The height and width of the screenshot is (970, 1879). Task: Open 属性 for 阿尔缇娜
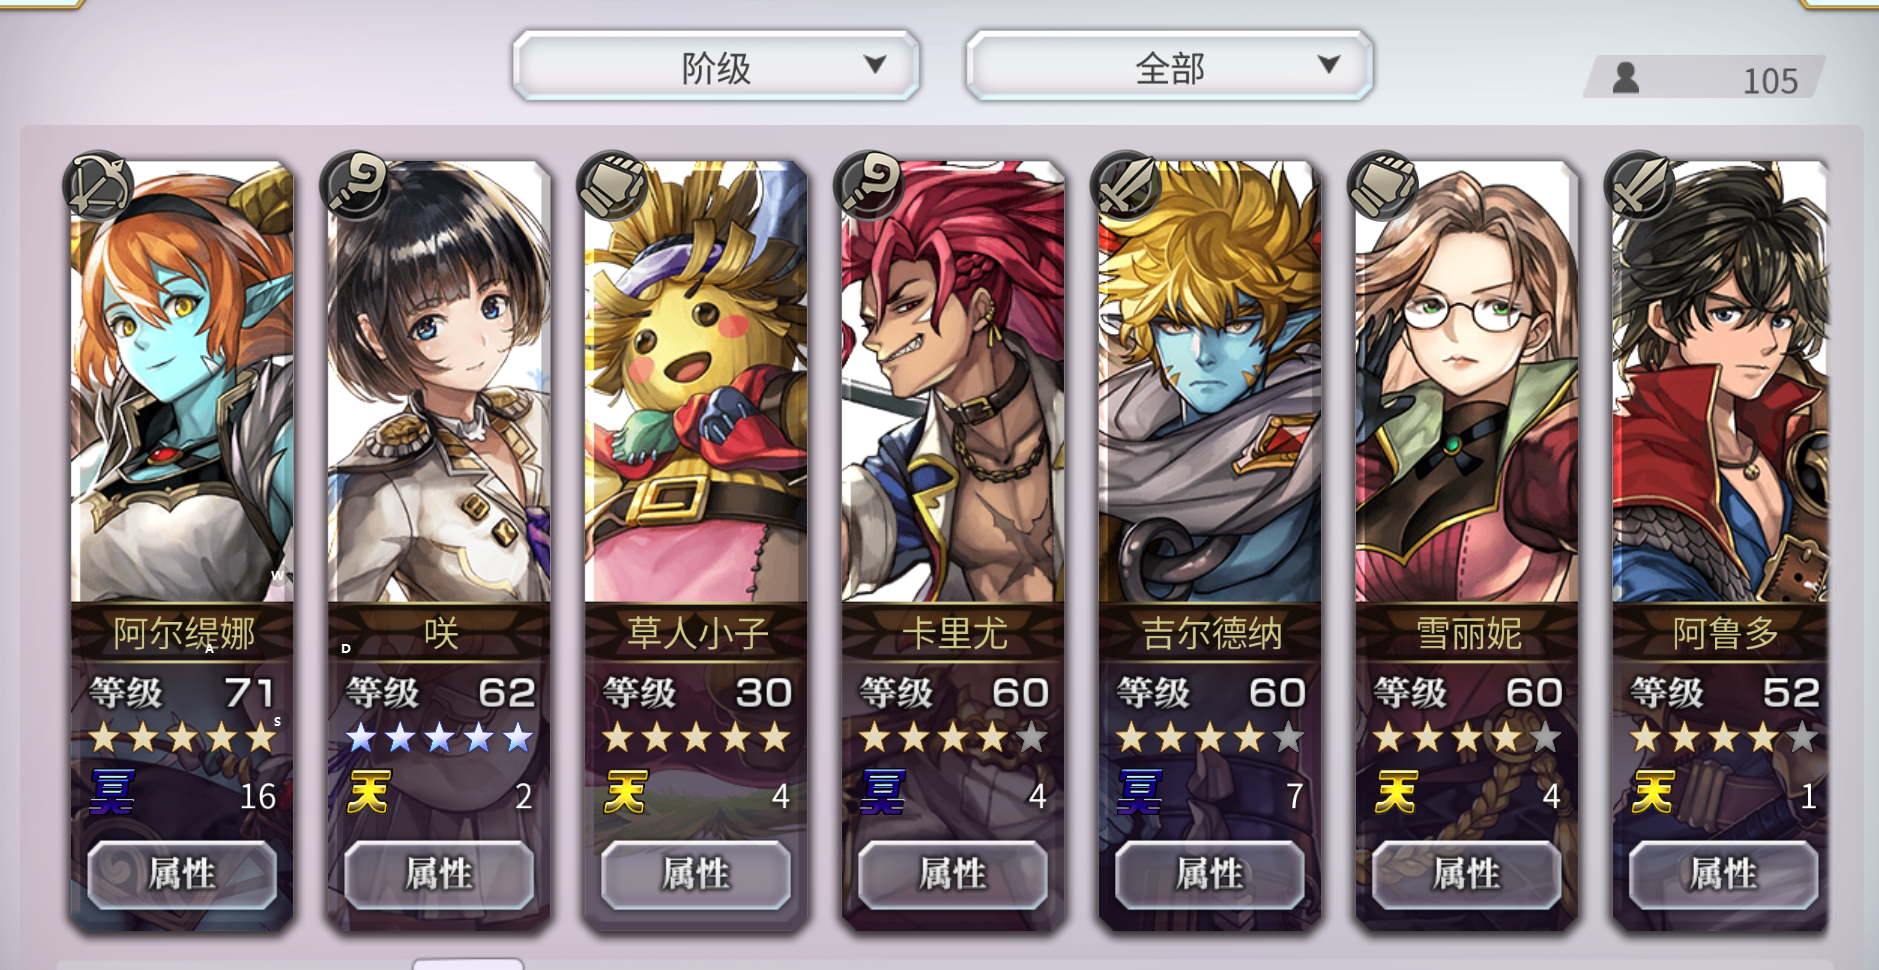point(182,875)
